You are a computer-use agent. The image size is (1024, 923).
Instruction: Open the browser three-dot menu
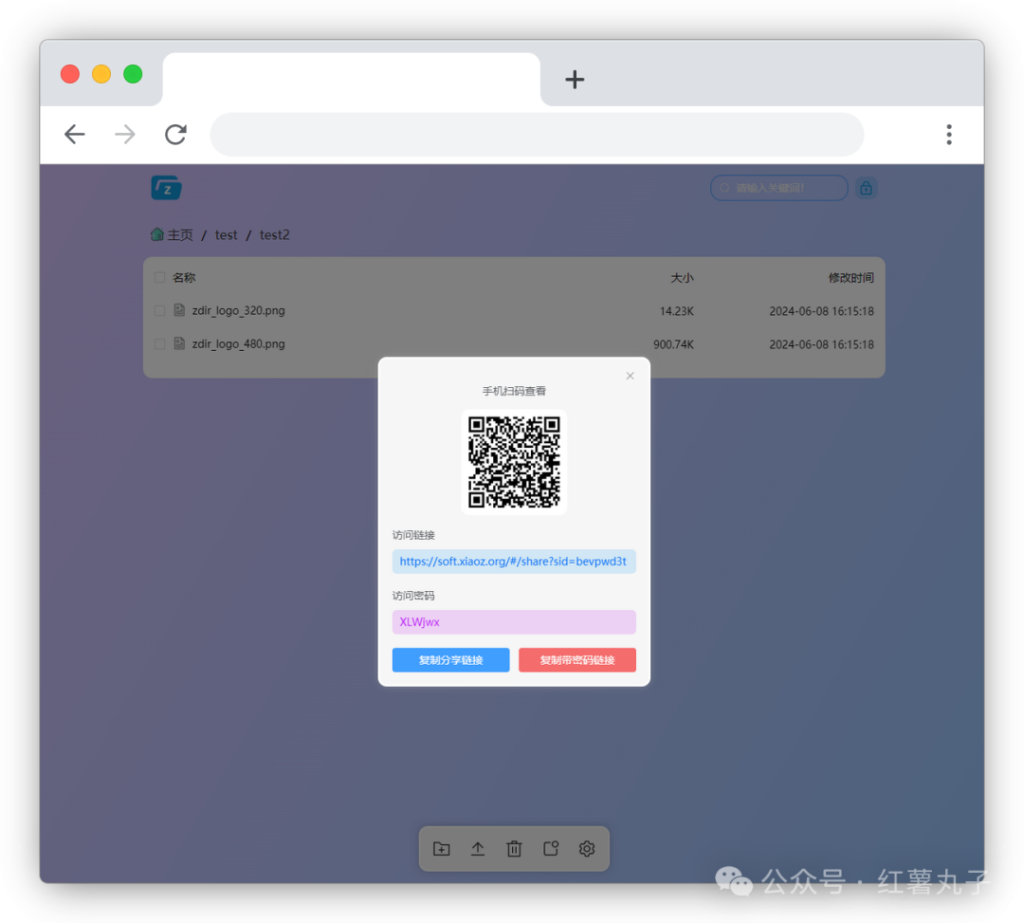coord(948,134)
